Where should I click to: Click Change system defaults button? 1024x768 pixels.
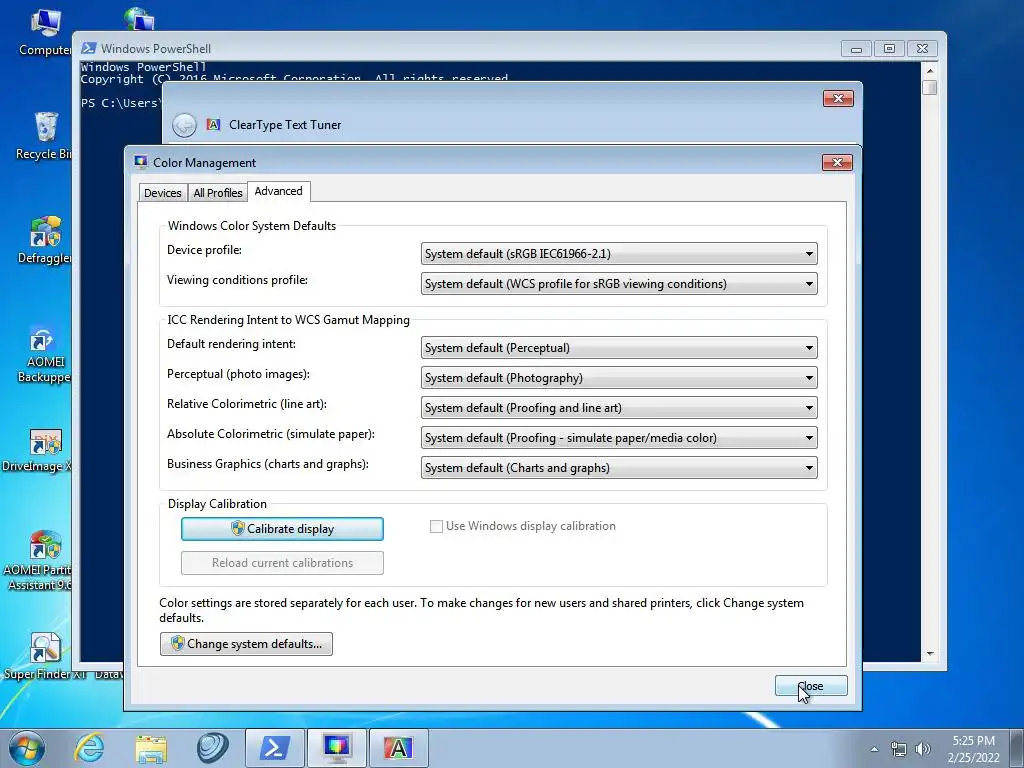246,644
